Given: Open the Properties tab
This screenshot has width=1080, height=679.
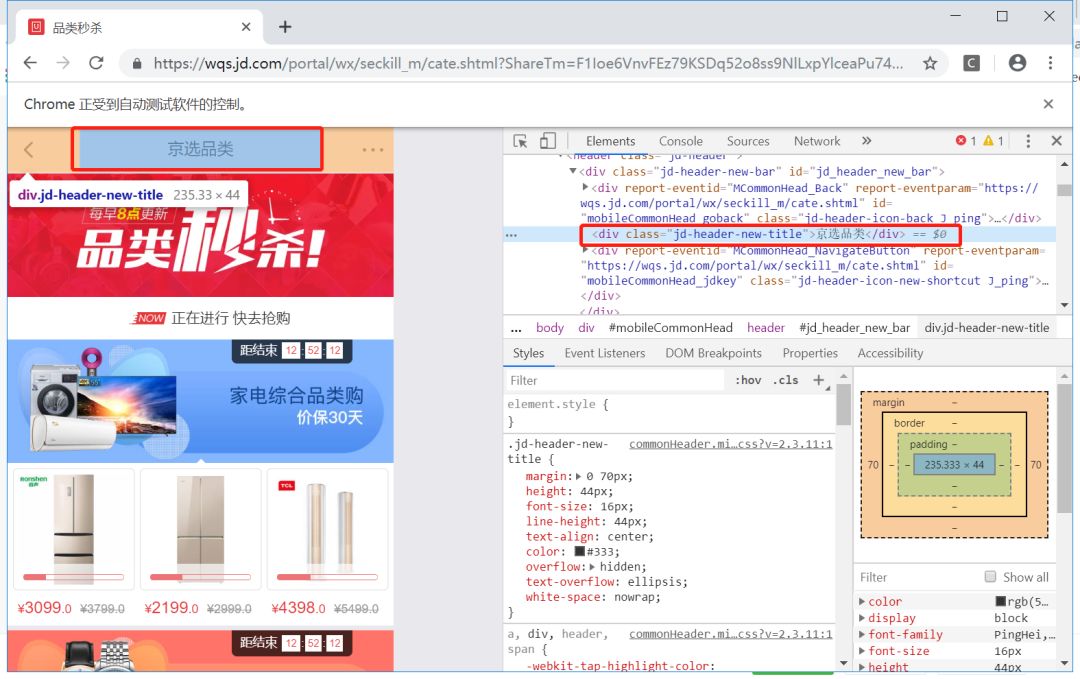Looking at the screenshot, I should coord(810,353).
